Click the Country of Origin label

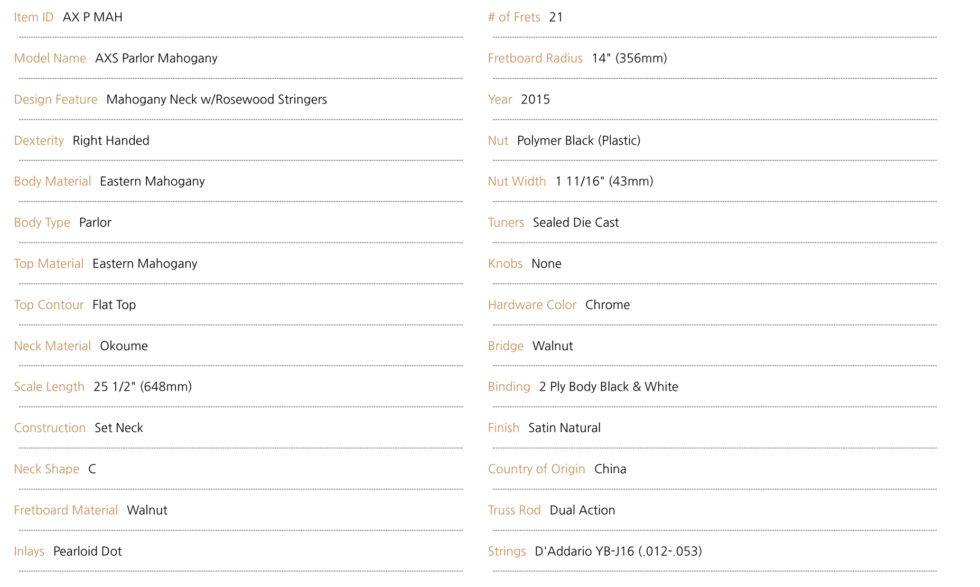click(x=536, y=469)
